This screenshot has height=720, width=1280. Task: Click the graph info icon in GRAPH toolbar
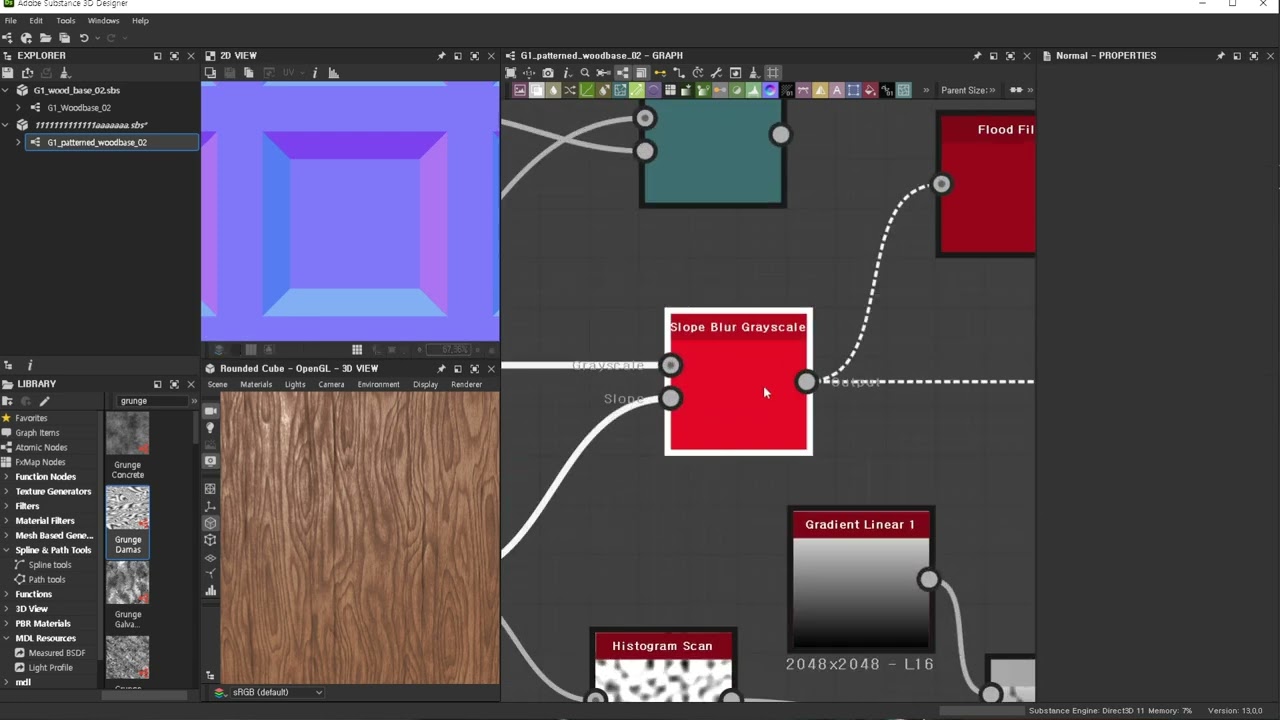coord(567,73)
